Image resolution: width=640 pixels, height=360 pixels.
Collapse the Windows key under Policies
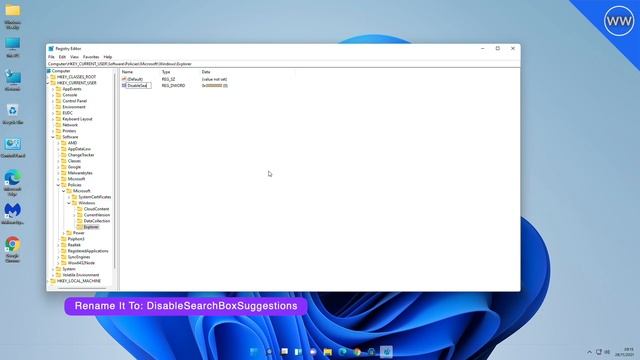(x=69, y=203)
